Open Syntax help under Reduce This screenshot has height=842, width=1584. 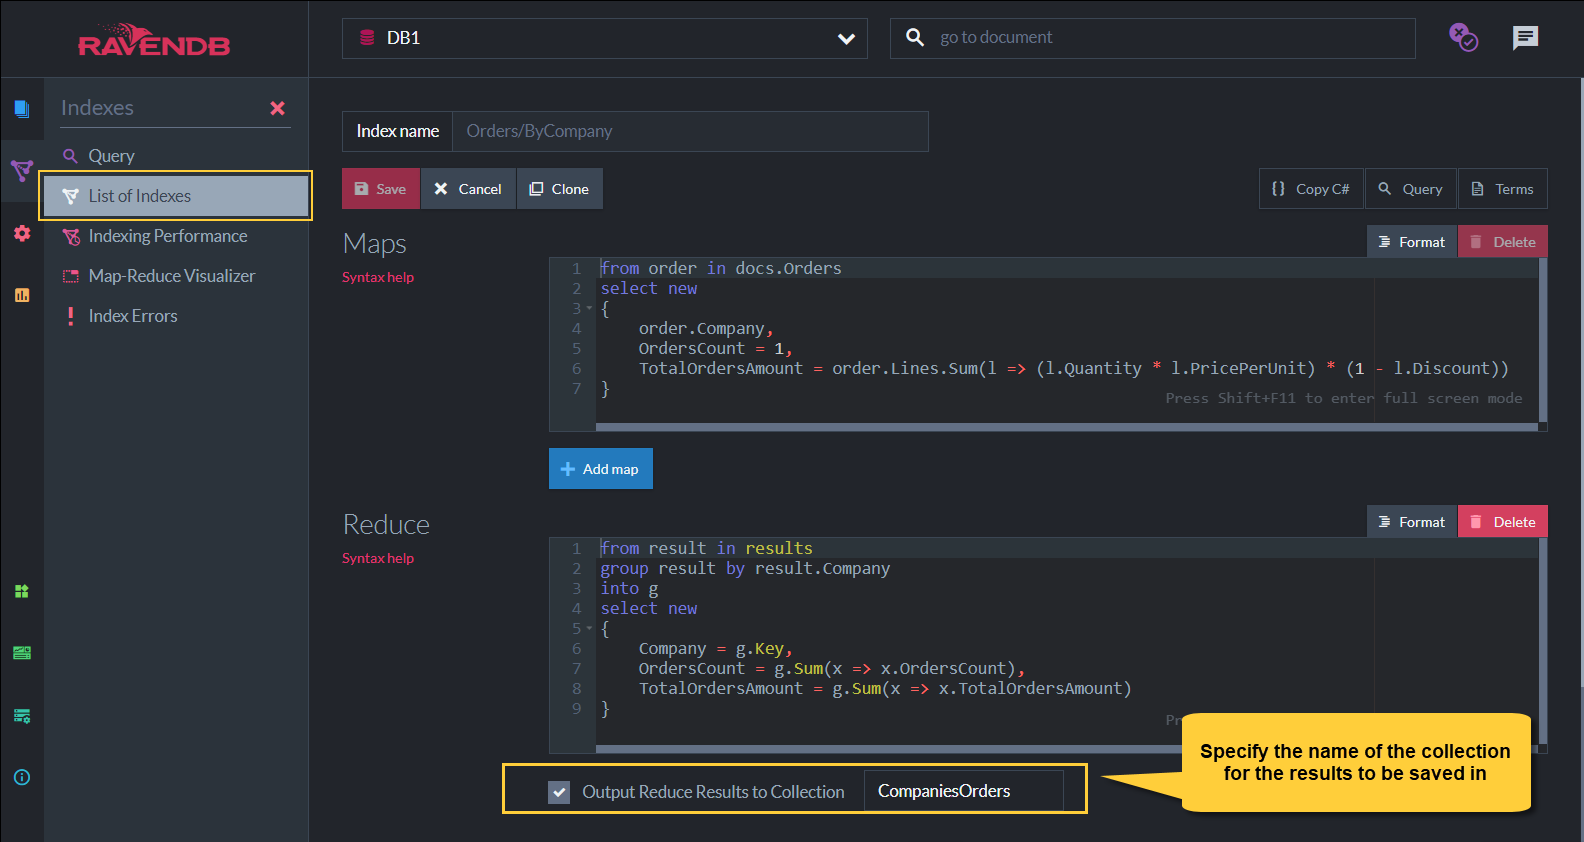tap(378, 558)
